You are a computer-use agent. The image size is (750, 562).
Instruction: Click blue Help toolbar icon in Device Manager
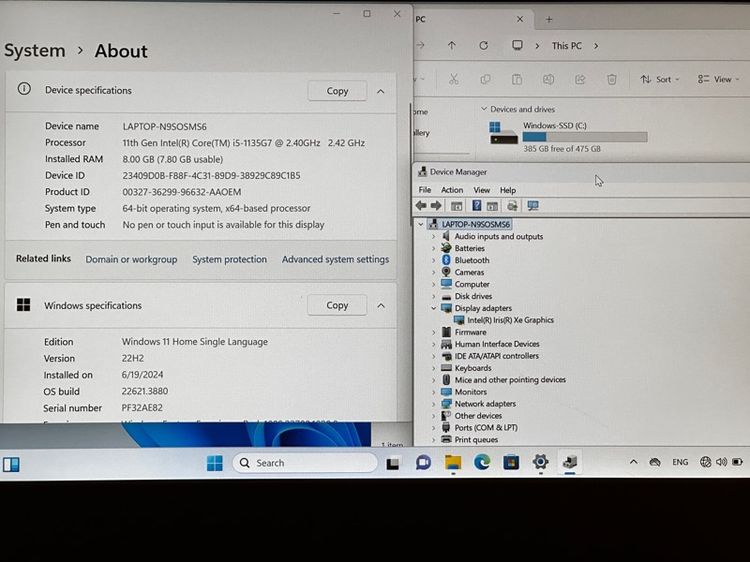[476, 206]
